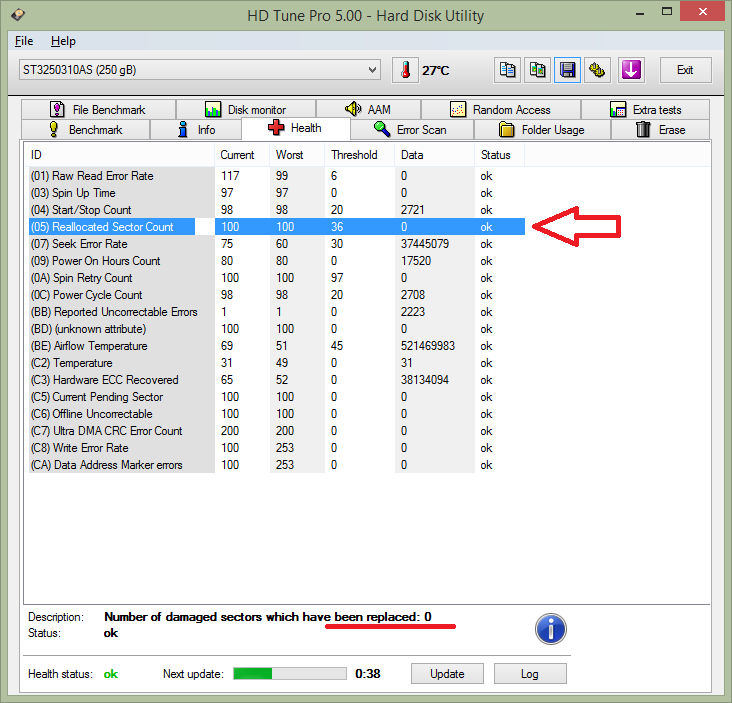Click the 0:38 countdown timer text

tap(368, 674)
